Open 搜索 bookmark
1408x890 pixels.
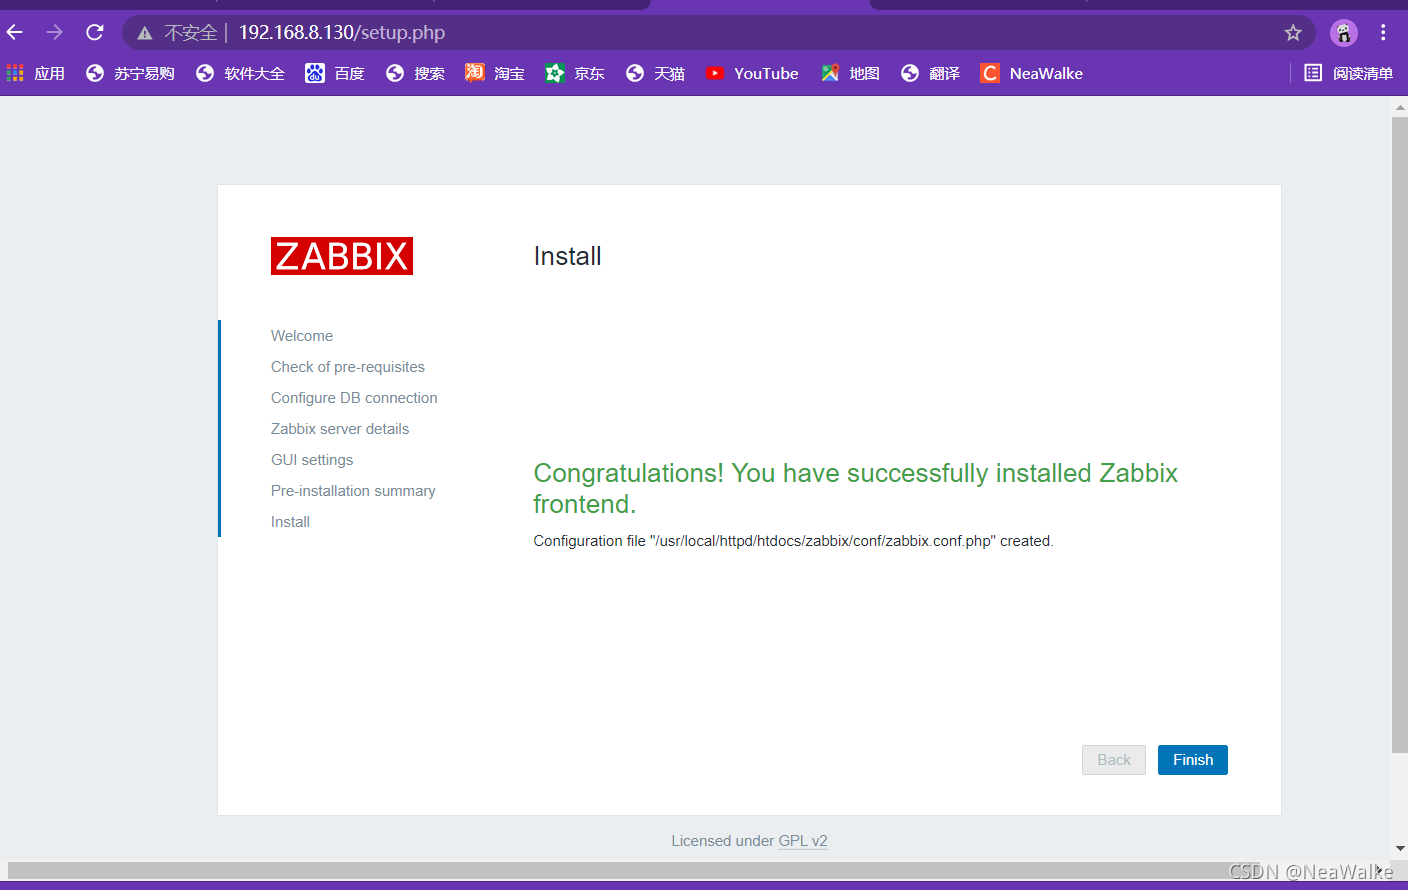[415, 73]
